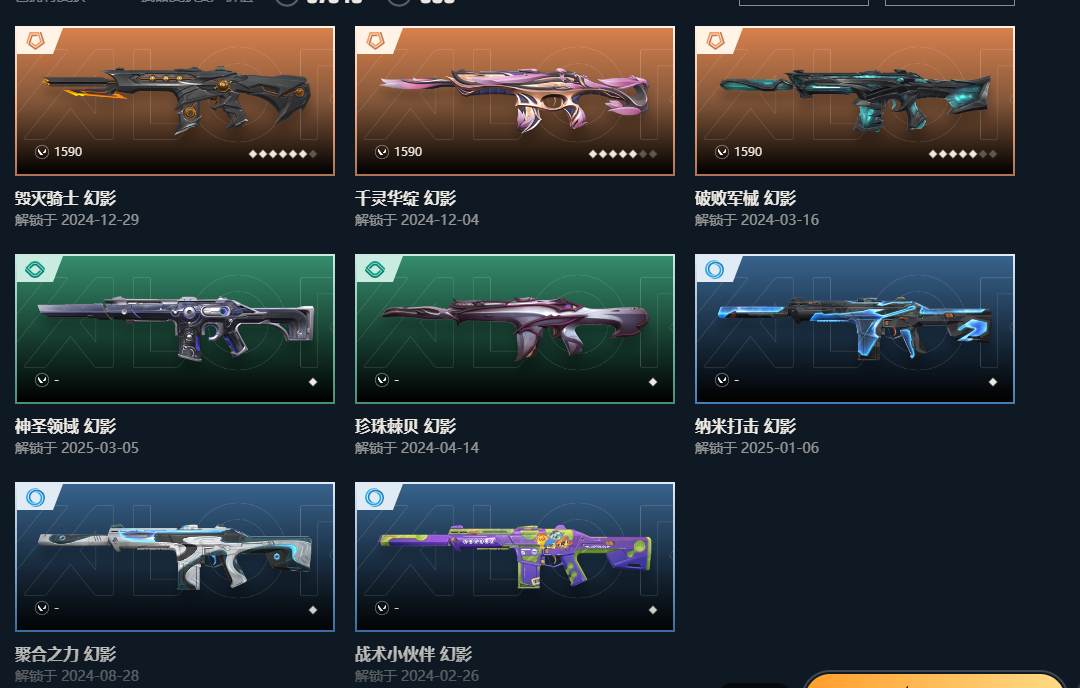Viewport: 1080px width, 688px height.
Task: Open the purple 战术小伙伴 幻影 skin card
Action: coord(515,556)
